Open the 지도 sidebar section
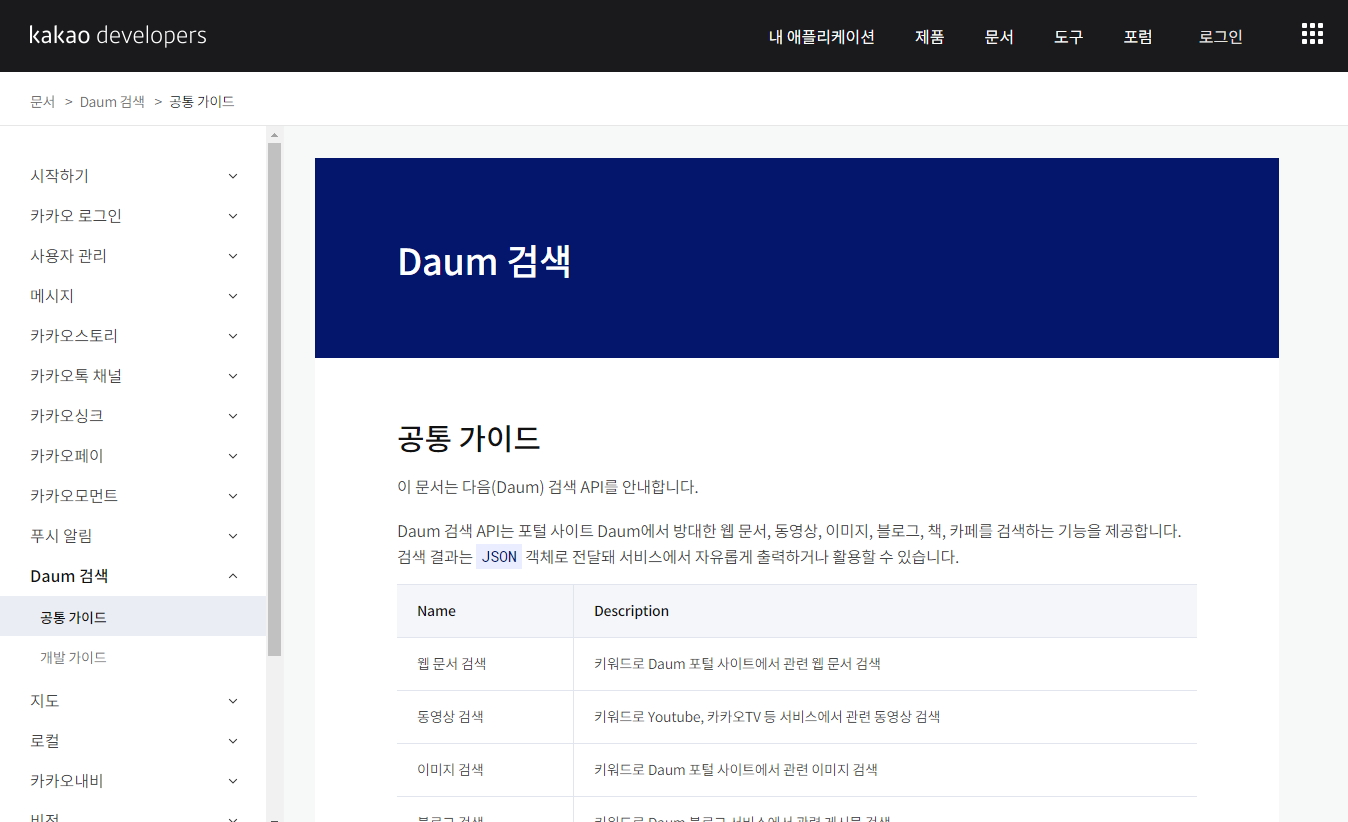The width and height of the screenshot is (1348, 822). click(45, 701)
